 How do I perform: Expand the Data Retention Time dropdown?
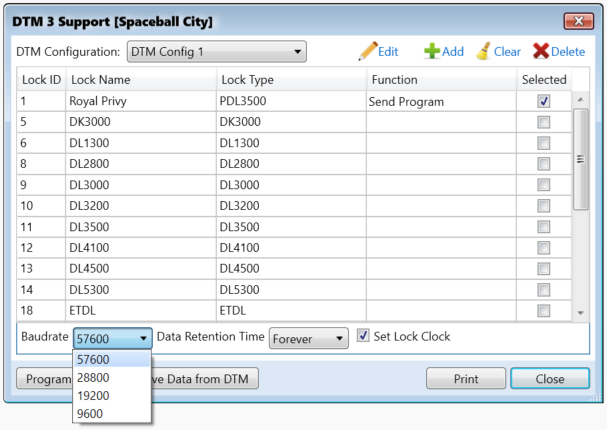(x=340, y=339)
